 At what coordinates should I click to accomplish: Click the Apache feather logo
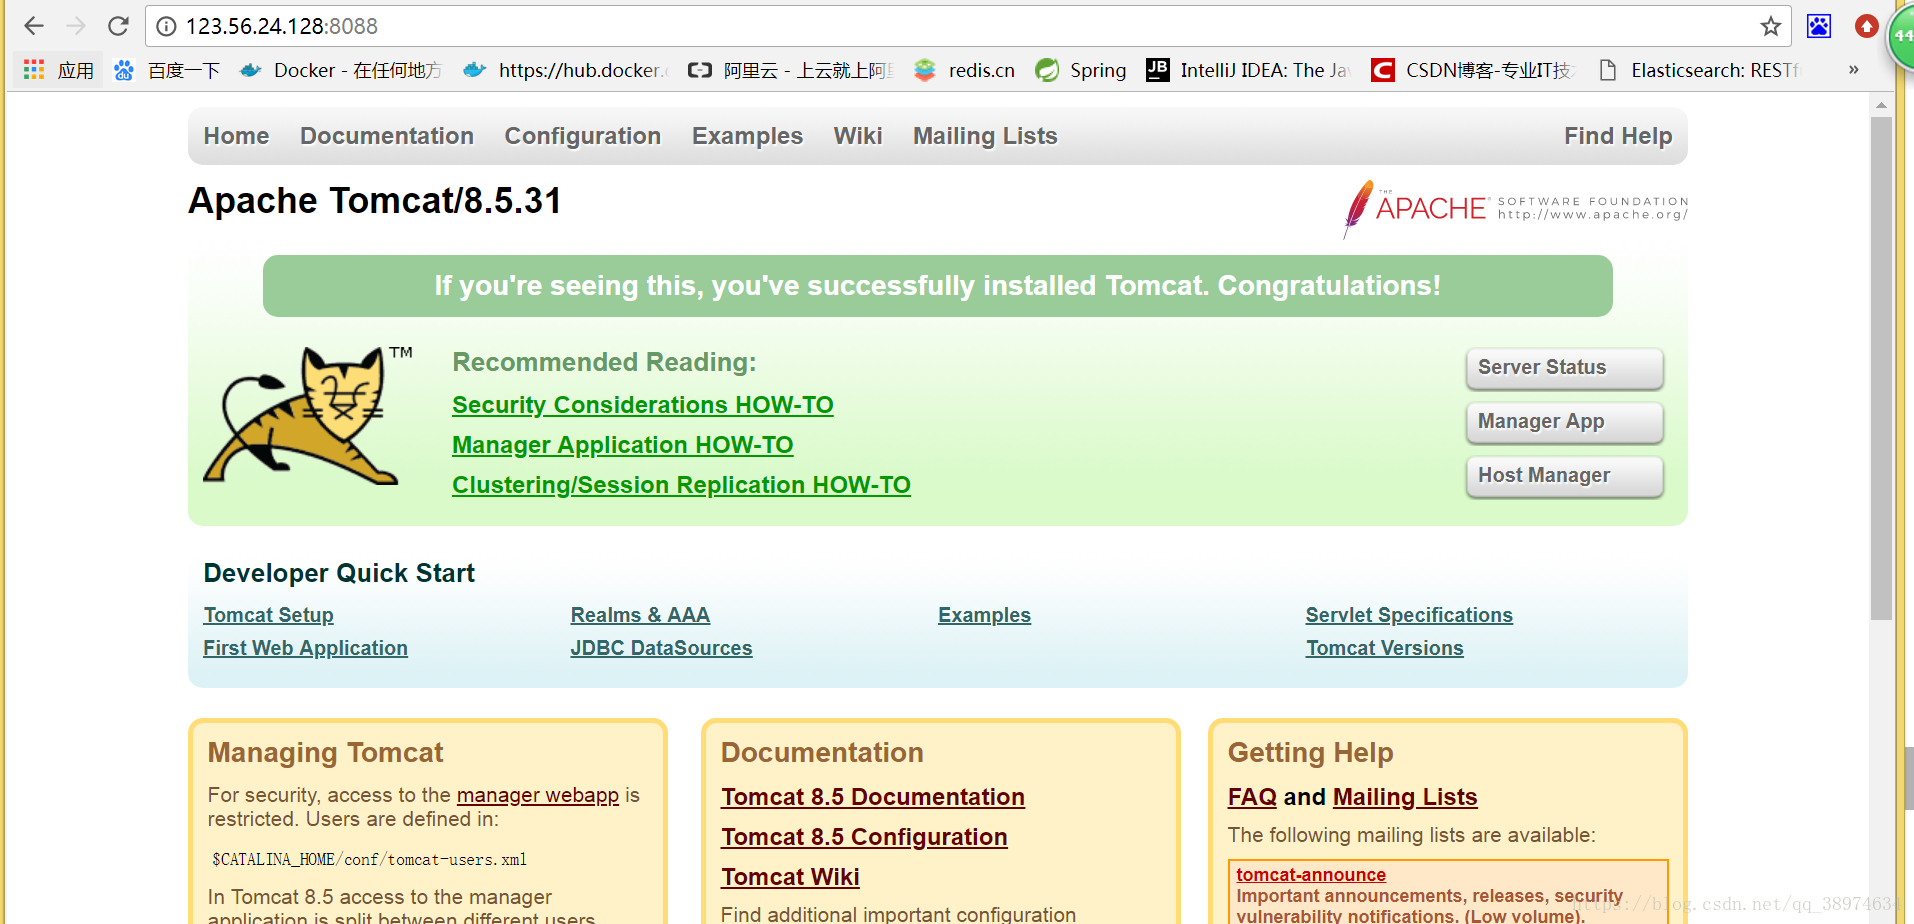(1515, 208)
